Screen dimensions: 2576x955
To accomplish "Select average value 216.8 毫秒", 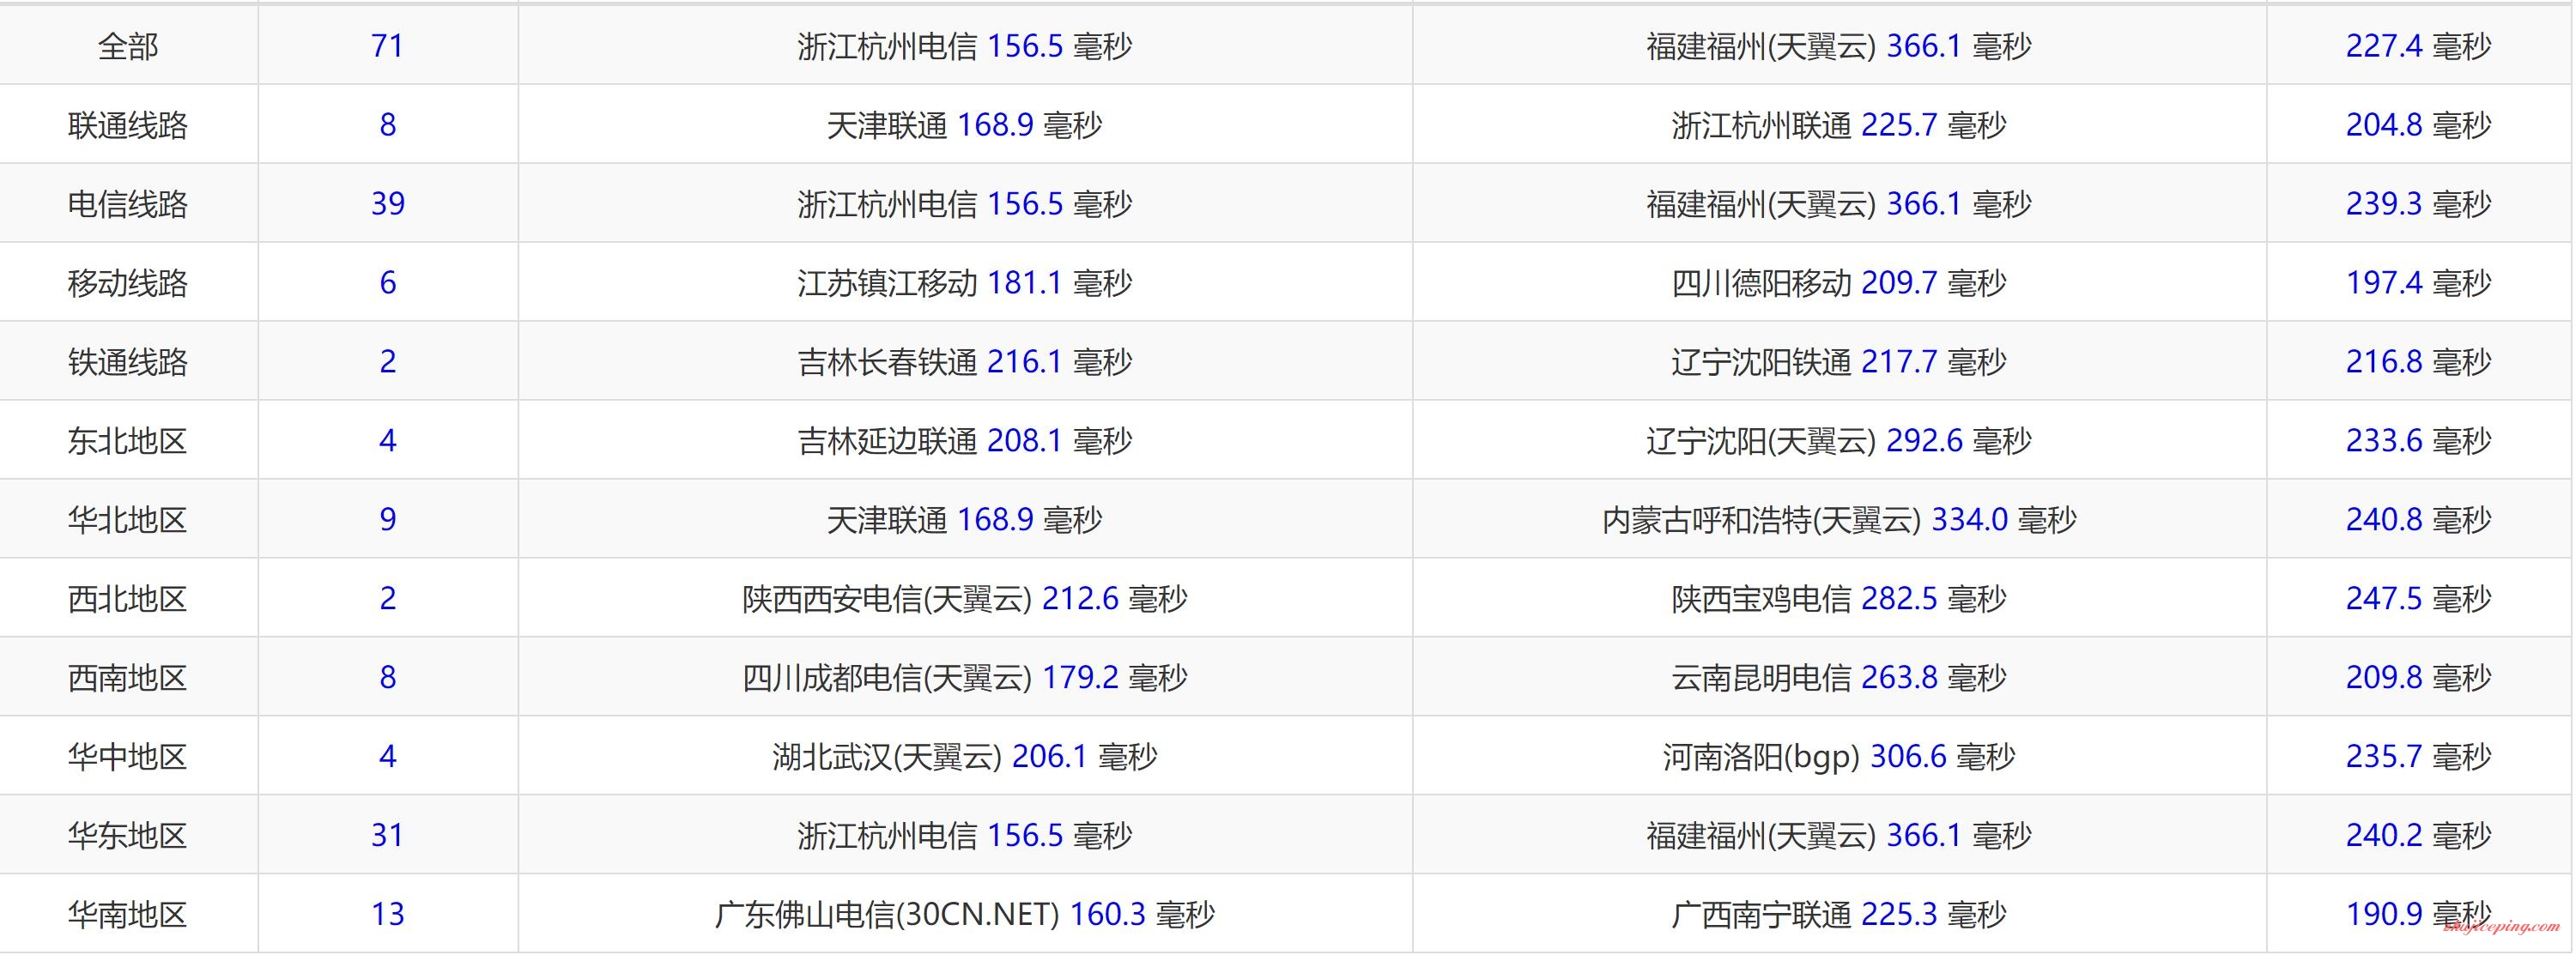I will [2418, 362].
